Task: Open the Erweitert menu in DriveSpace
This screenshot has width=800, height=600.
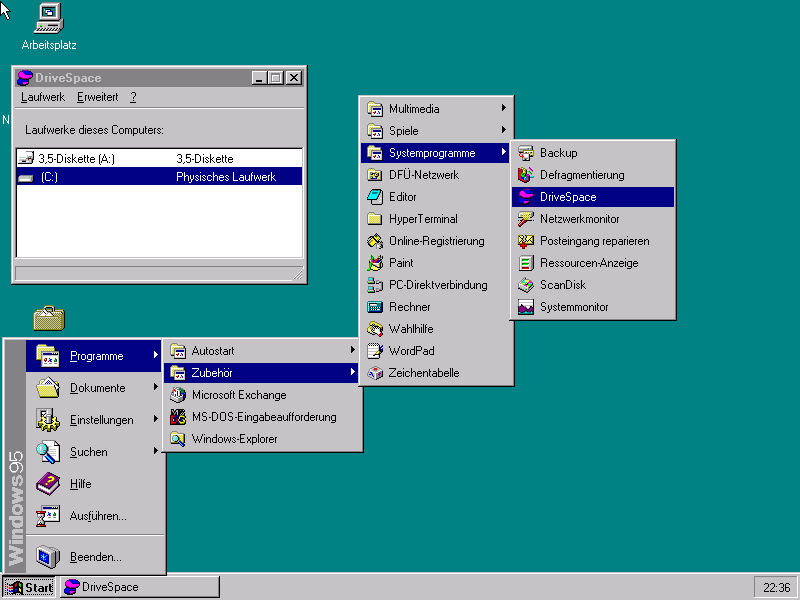Action: click(97, 97)
